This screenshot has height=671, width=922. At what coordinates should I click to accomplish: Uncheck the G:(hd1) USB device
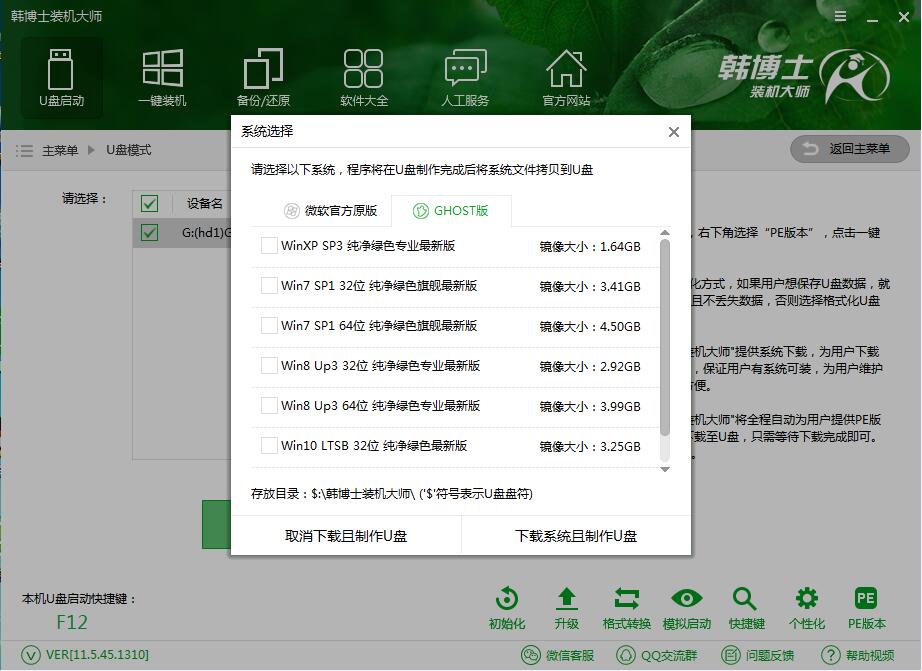[x=150, y=232]
